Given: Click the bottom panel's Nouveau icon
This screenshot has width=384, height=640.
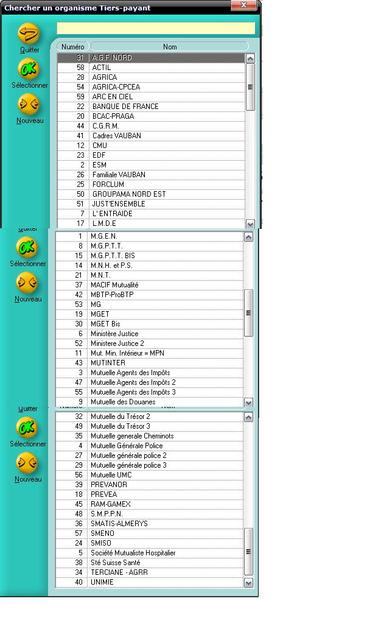Looking at the screenshot, I should tap(27, 463).
